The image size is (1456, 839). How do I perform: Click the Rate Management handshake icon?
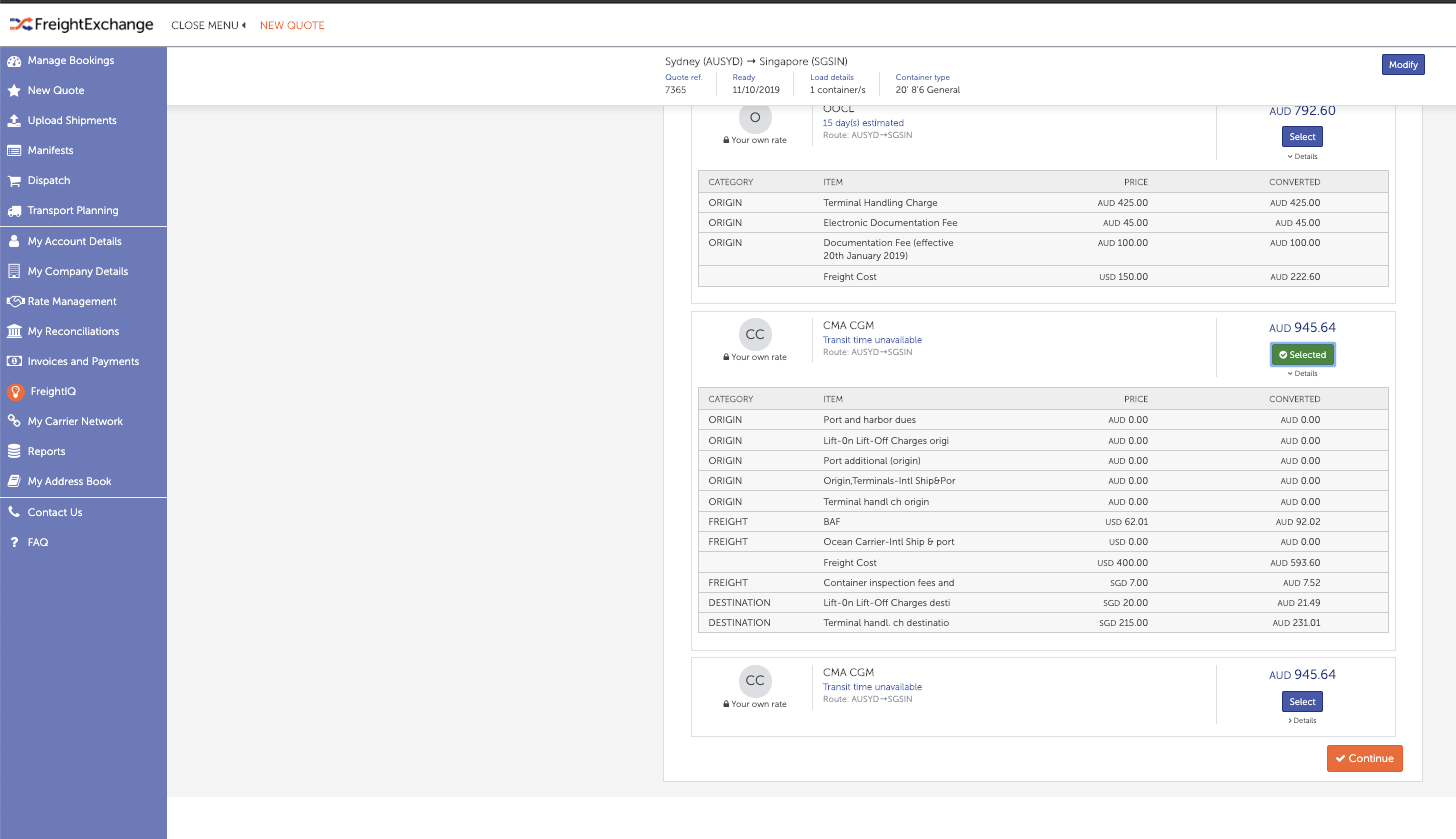point(15,301)
